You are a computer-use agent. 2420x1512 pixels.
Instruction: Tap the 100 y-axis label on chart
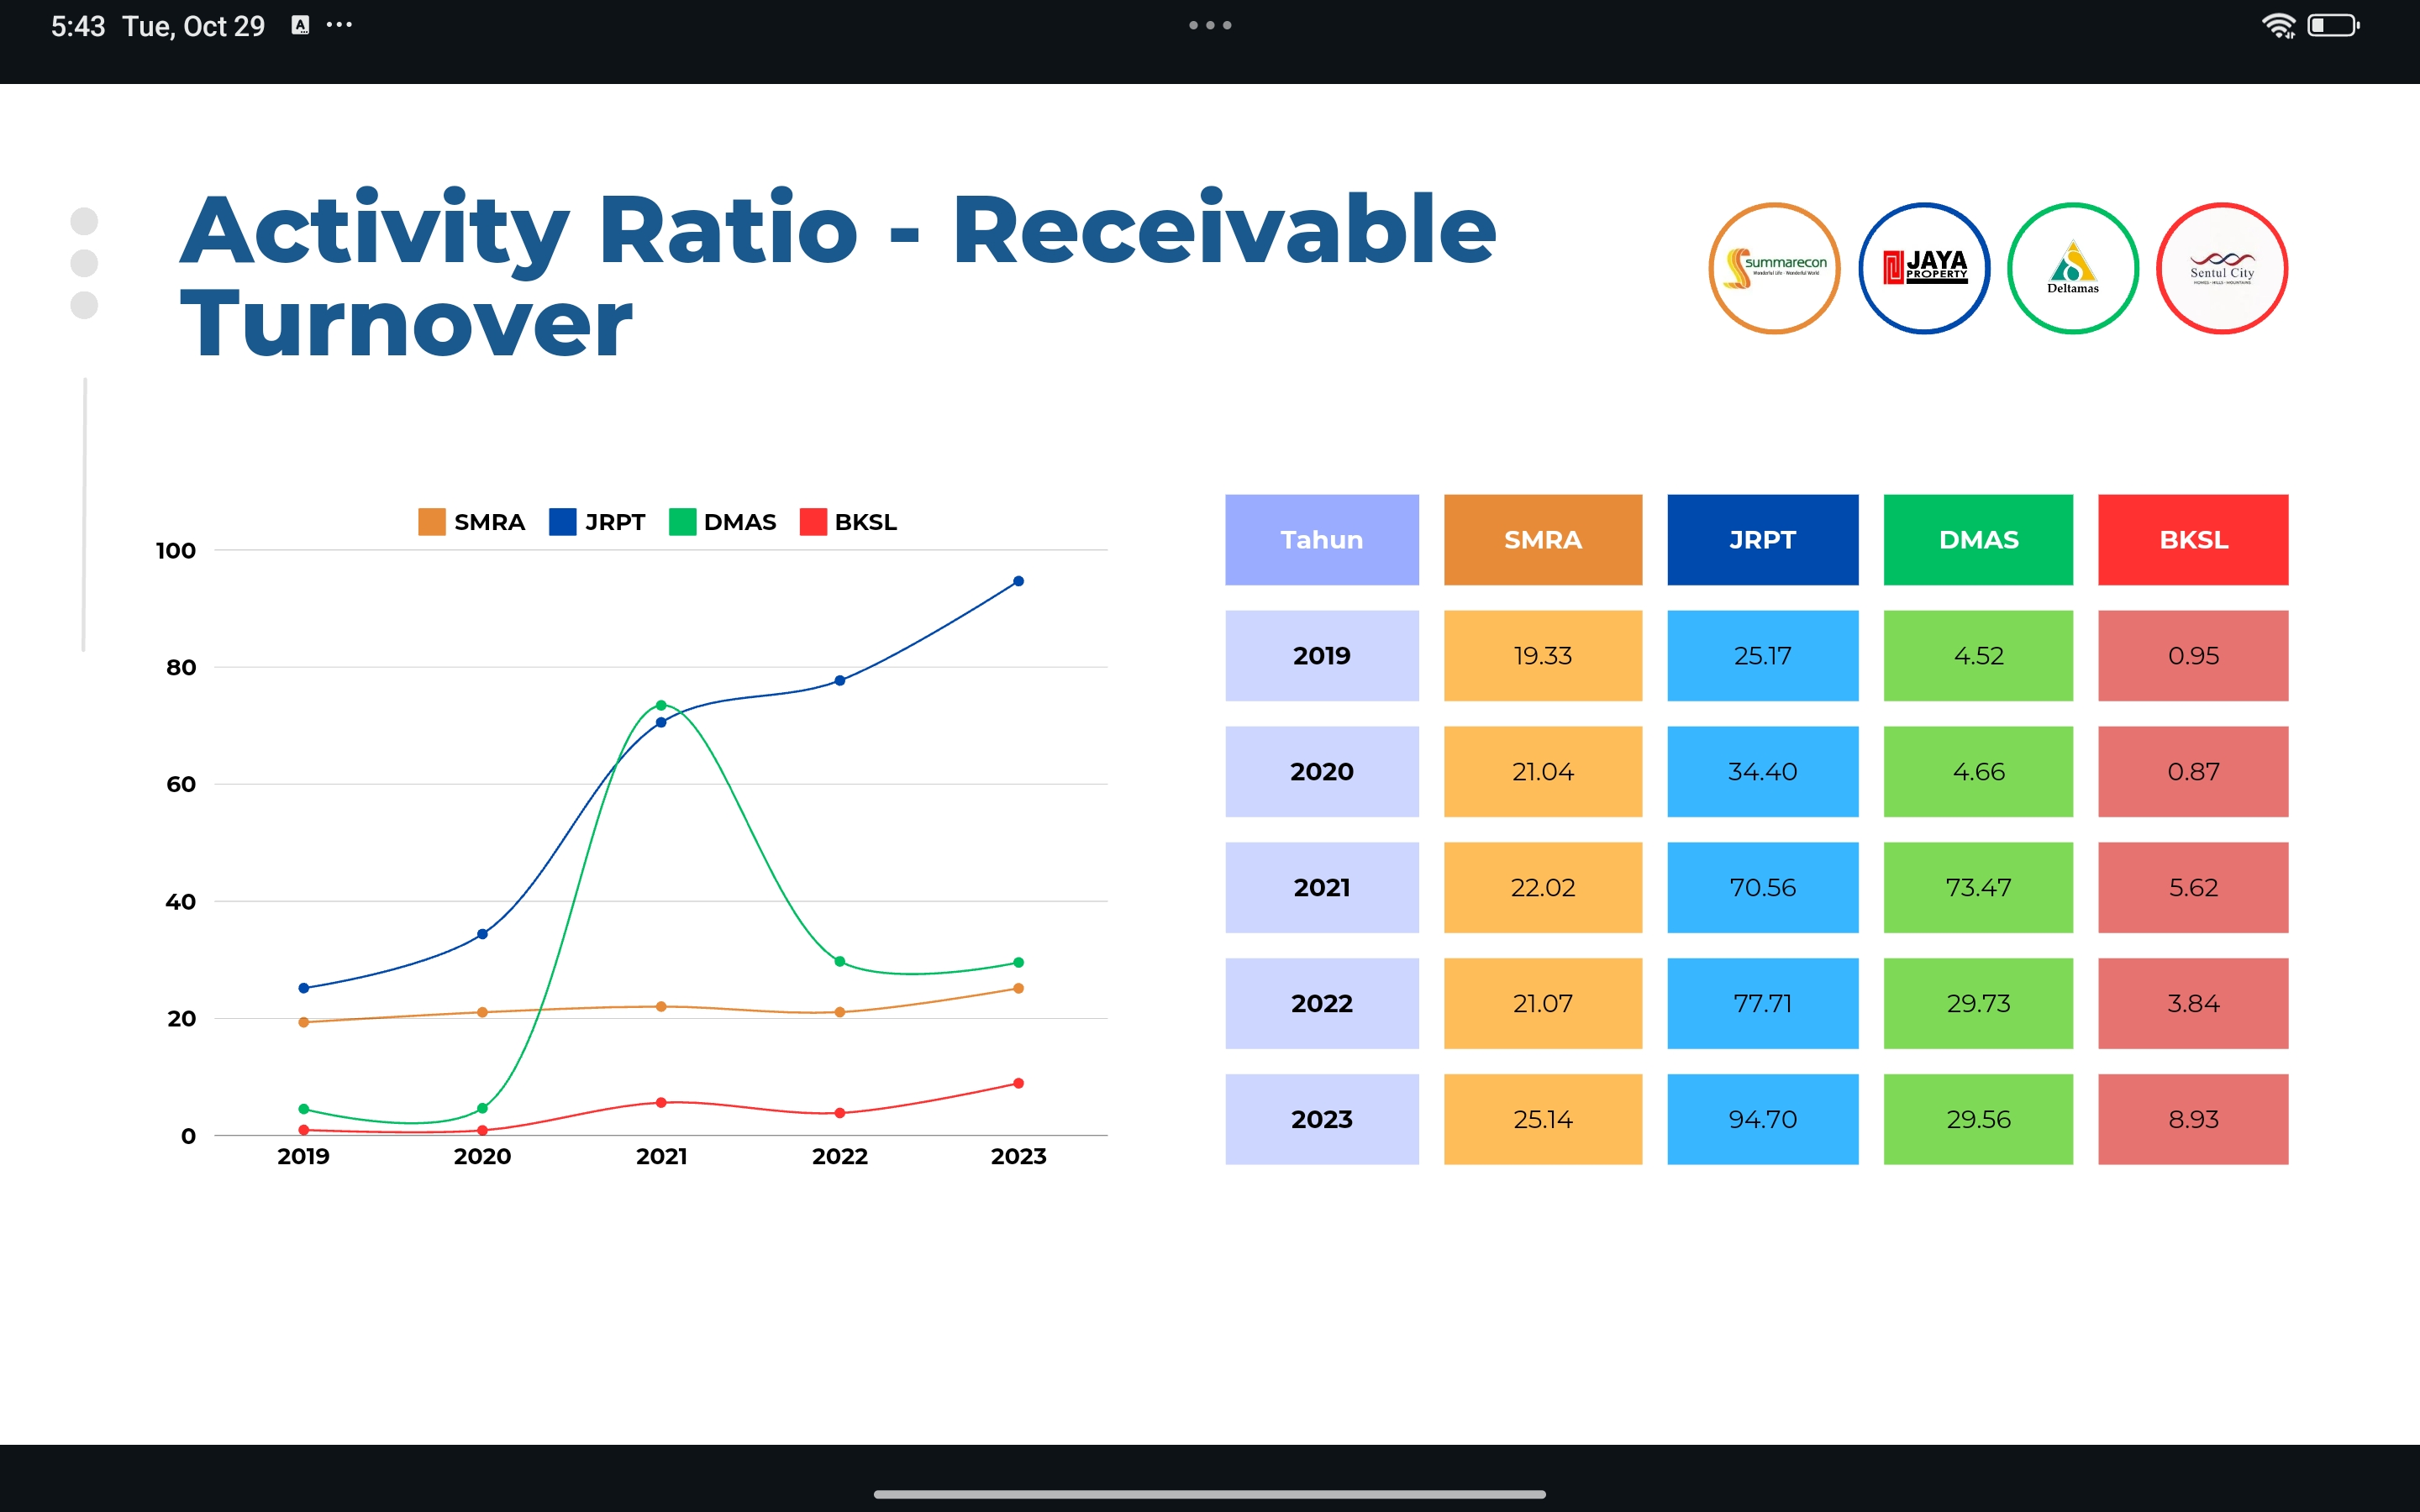coord(176,550)
